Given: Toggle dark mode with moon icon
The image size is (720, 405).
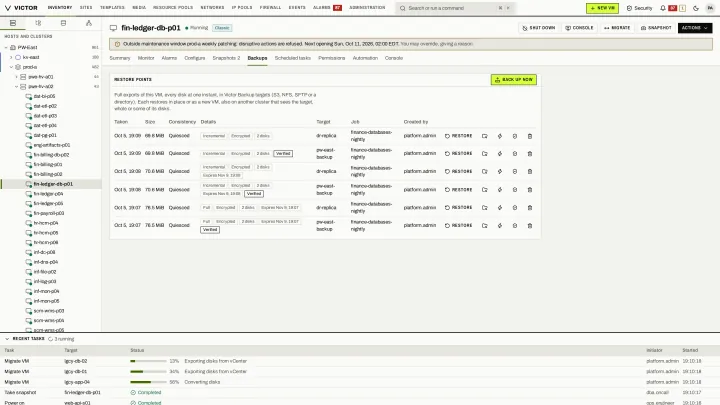Looking at the screenshot, I should [696, 8].
